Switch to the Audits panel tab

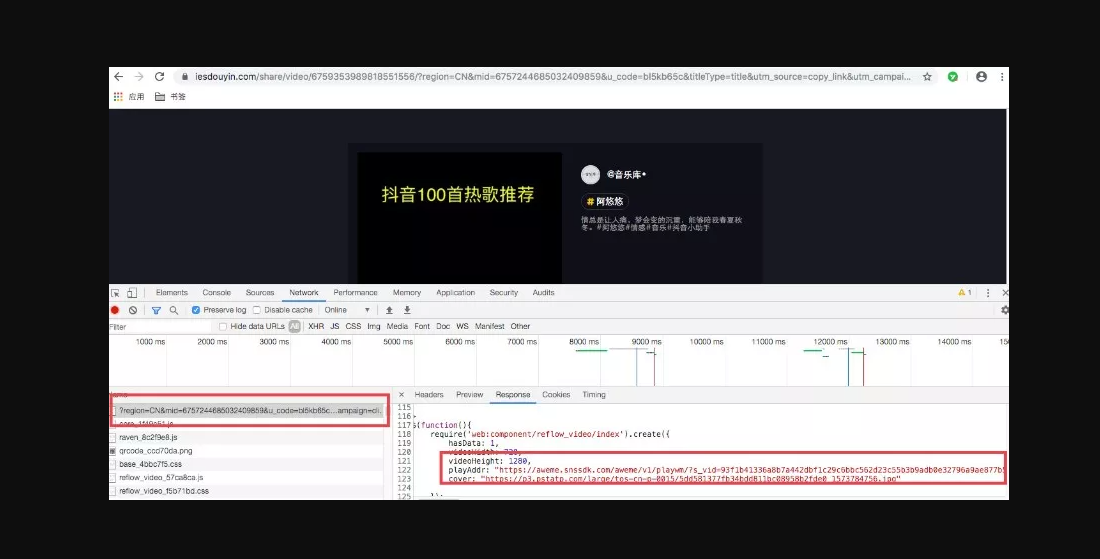click(544, 292)
